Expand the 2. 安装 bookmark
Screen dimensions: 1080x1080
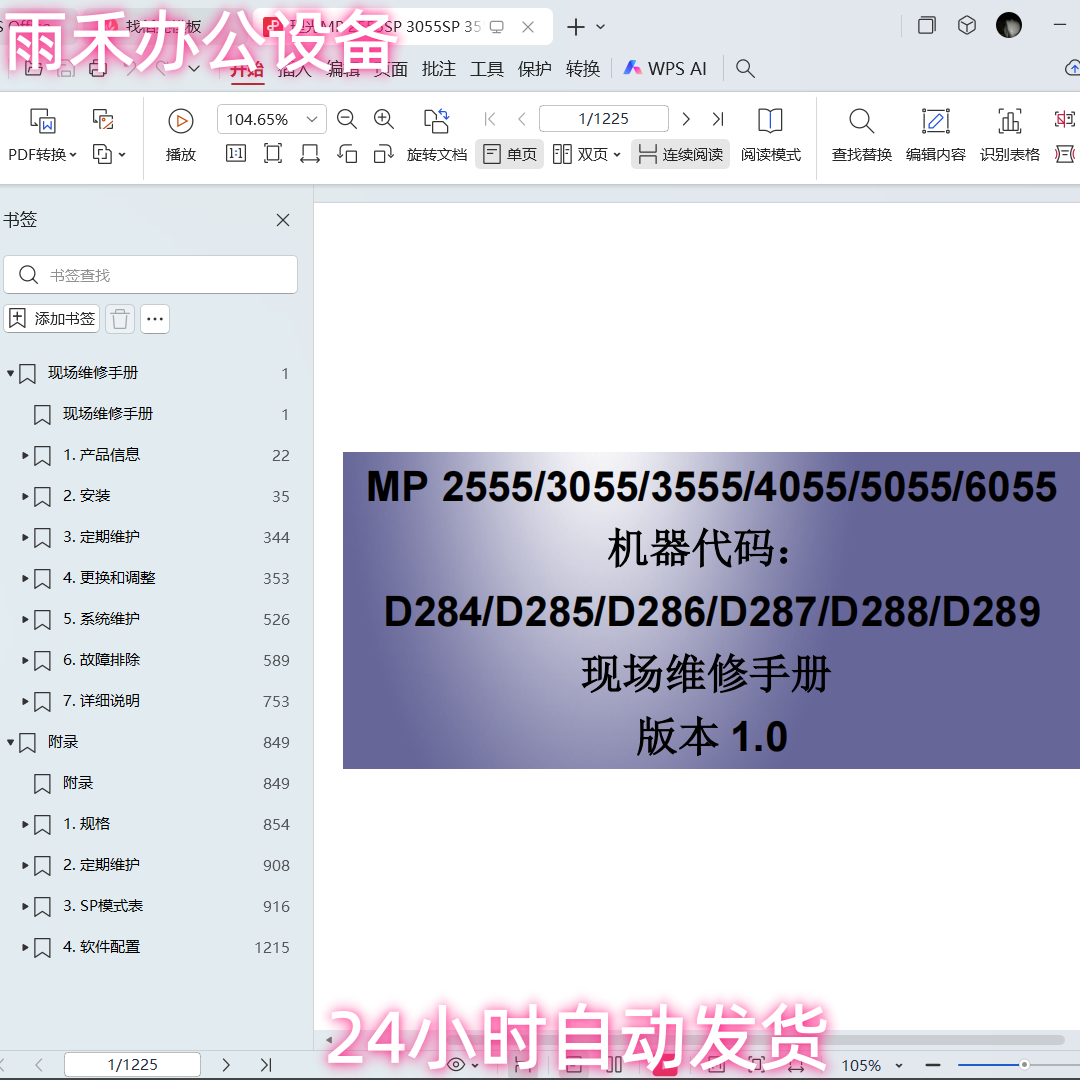25,496
